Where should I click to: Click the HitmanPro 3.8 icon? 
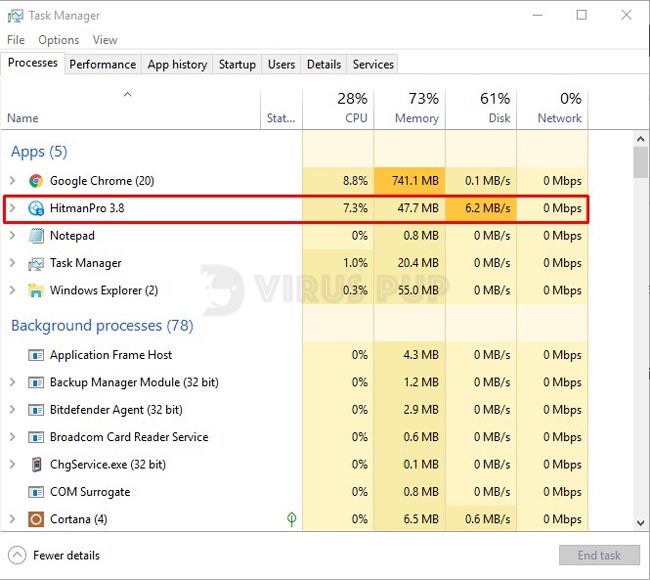[36, 209]
